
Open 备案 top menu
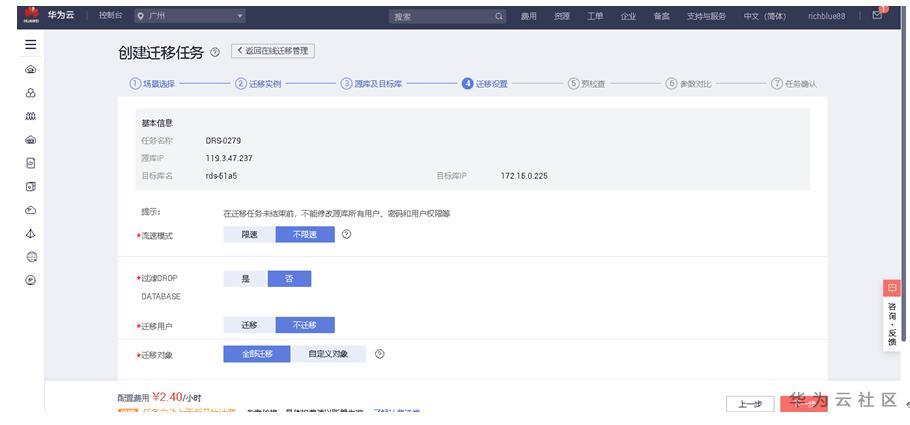point(662,16)
